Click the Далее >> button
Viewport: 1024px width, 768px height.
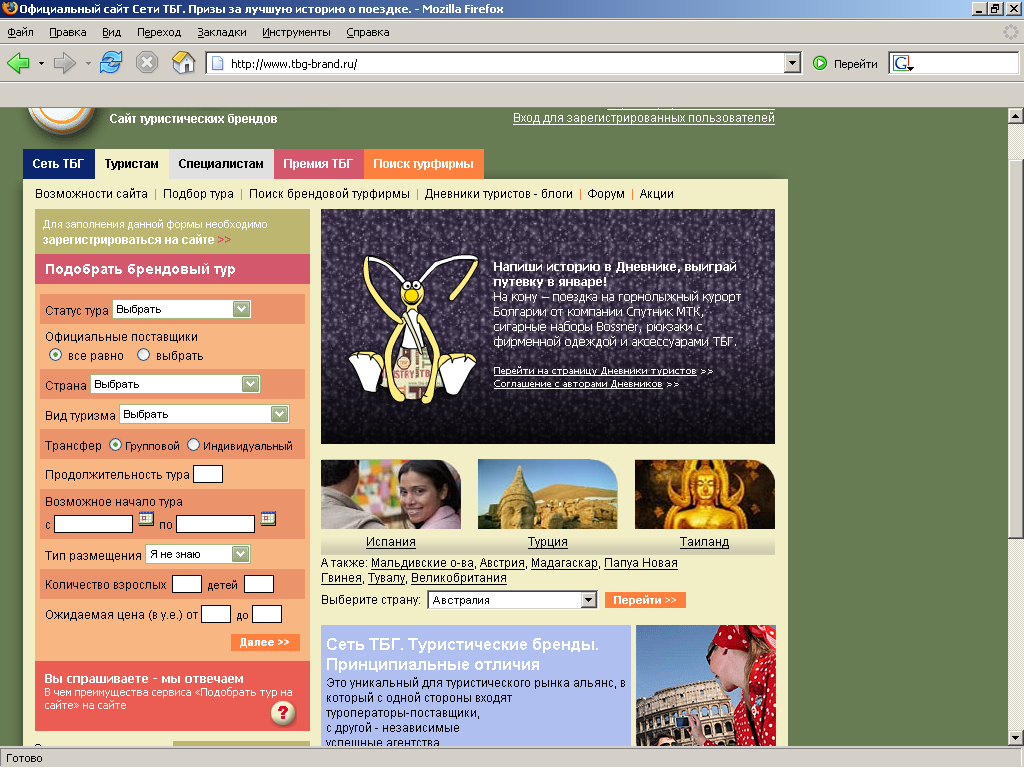265,642
